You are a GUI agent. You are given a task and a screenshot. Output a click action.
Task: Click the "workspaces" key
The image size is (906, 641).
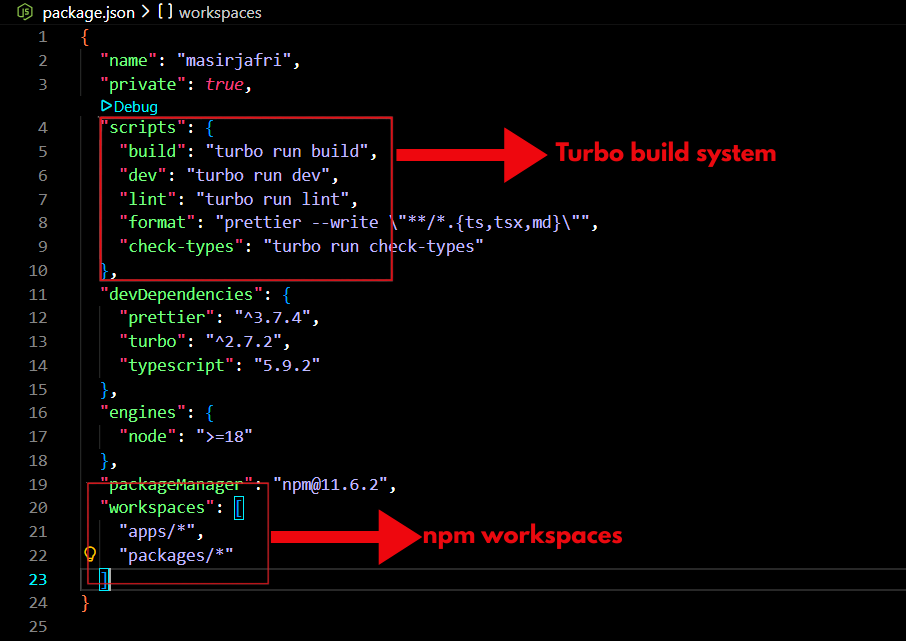157,507
